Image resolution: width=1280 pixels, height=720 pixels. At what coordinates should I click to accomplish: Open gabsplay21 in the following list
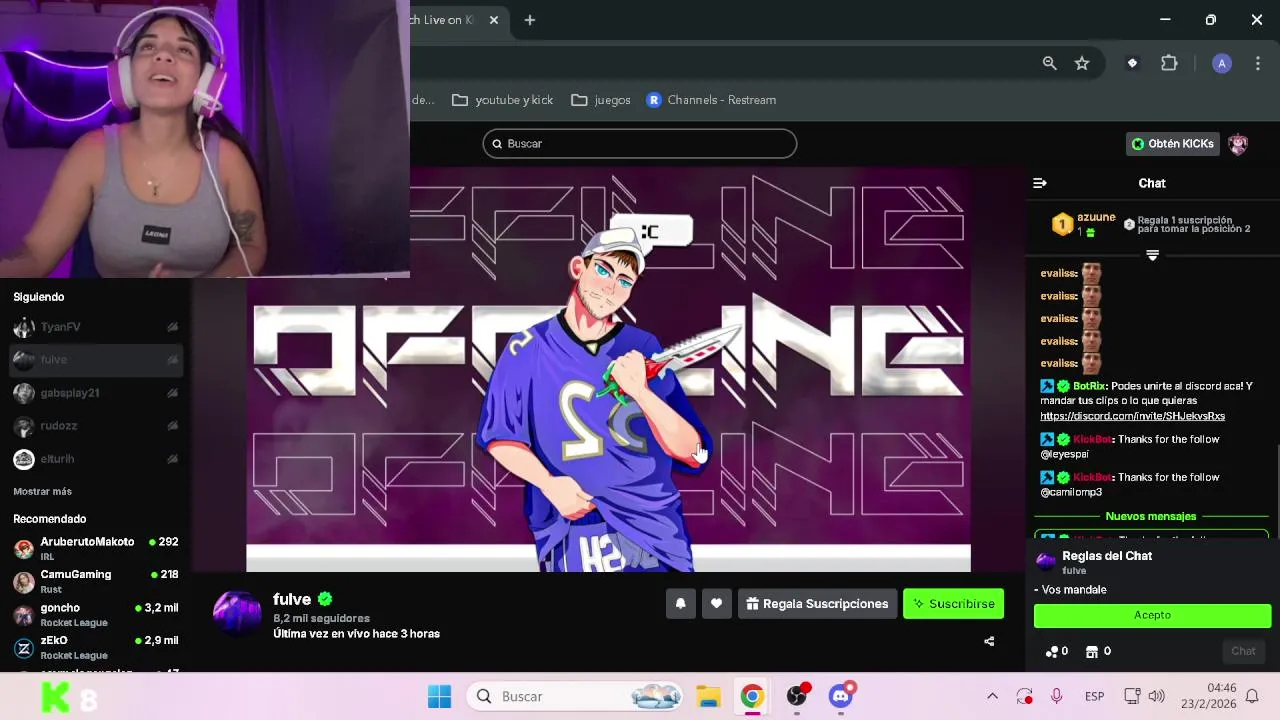pos(96,393)
